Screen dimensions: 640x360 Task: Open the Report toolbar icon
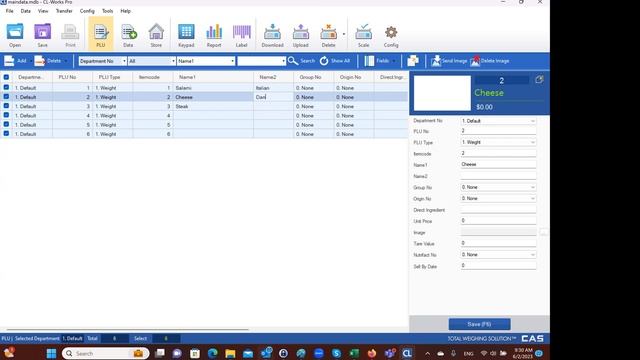point(214,35)
